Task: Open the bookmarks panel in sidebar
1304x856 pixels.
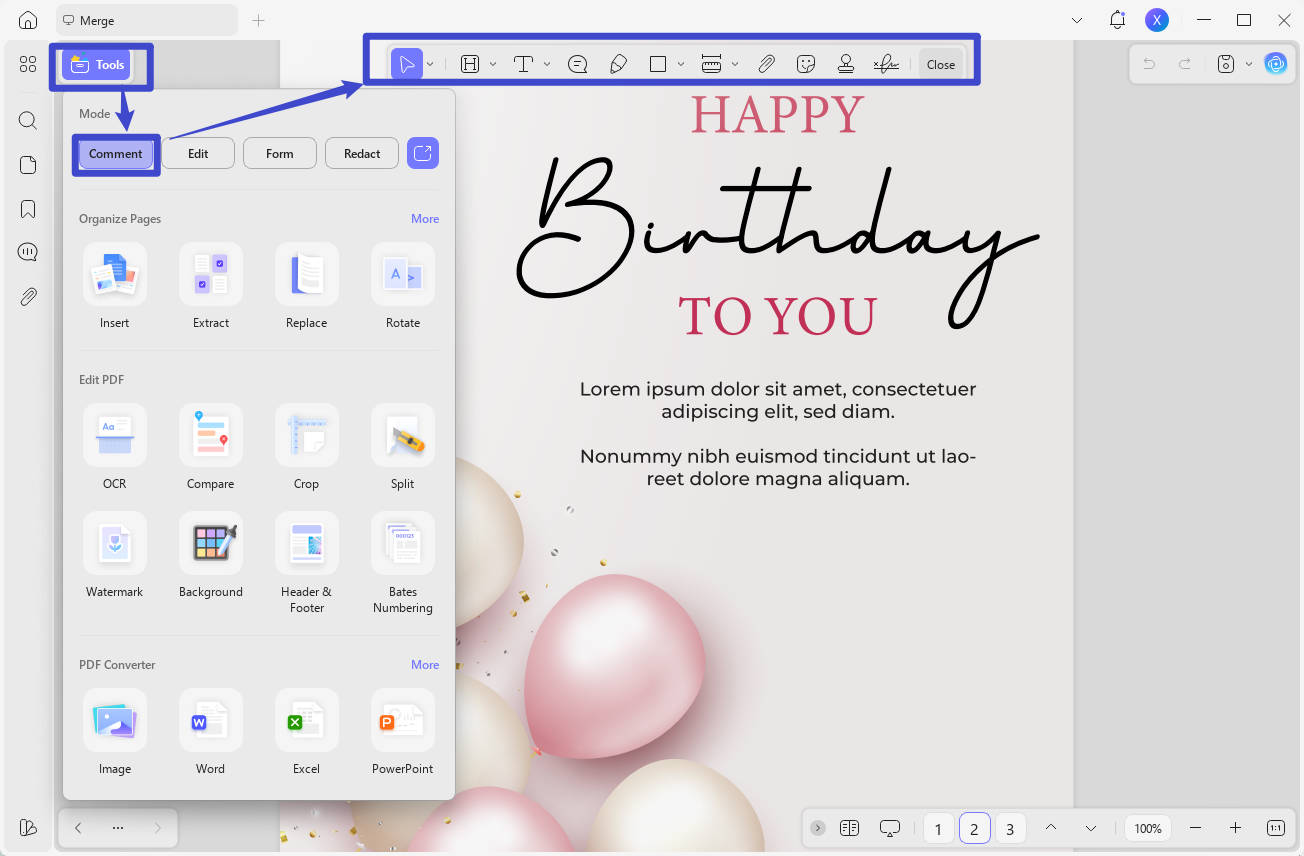Action: pyautogui.click(x=28, y=209)
